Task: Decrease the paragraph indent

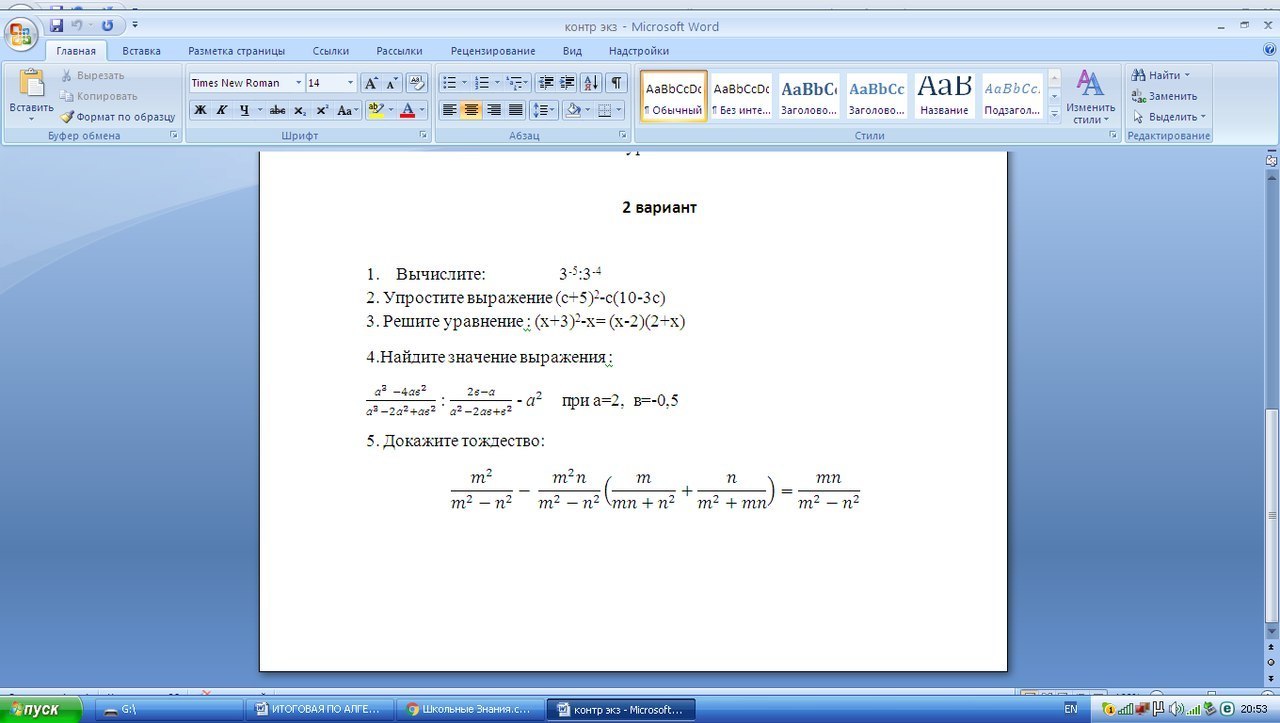Action: click(546, 83)
